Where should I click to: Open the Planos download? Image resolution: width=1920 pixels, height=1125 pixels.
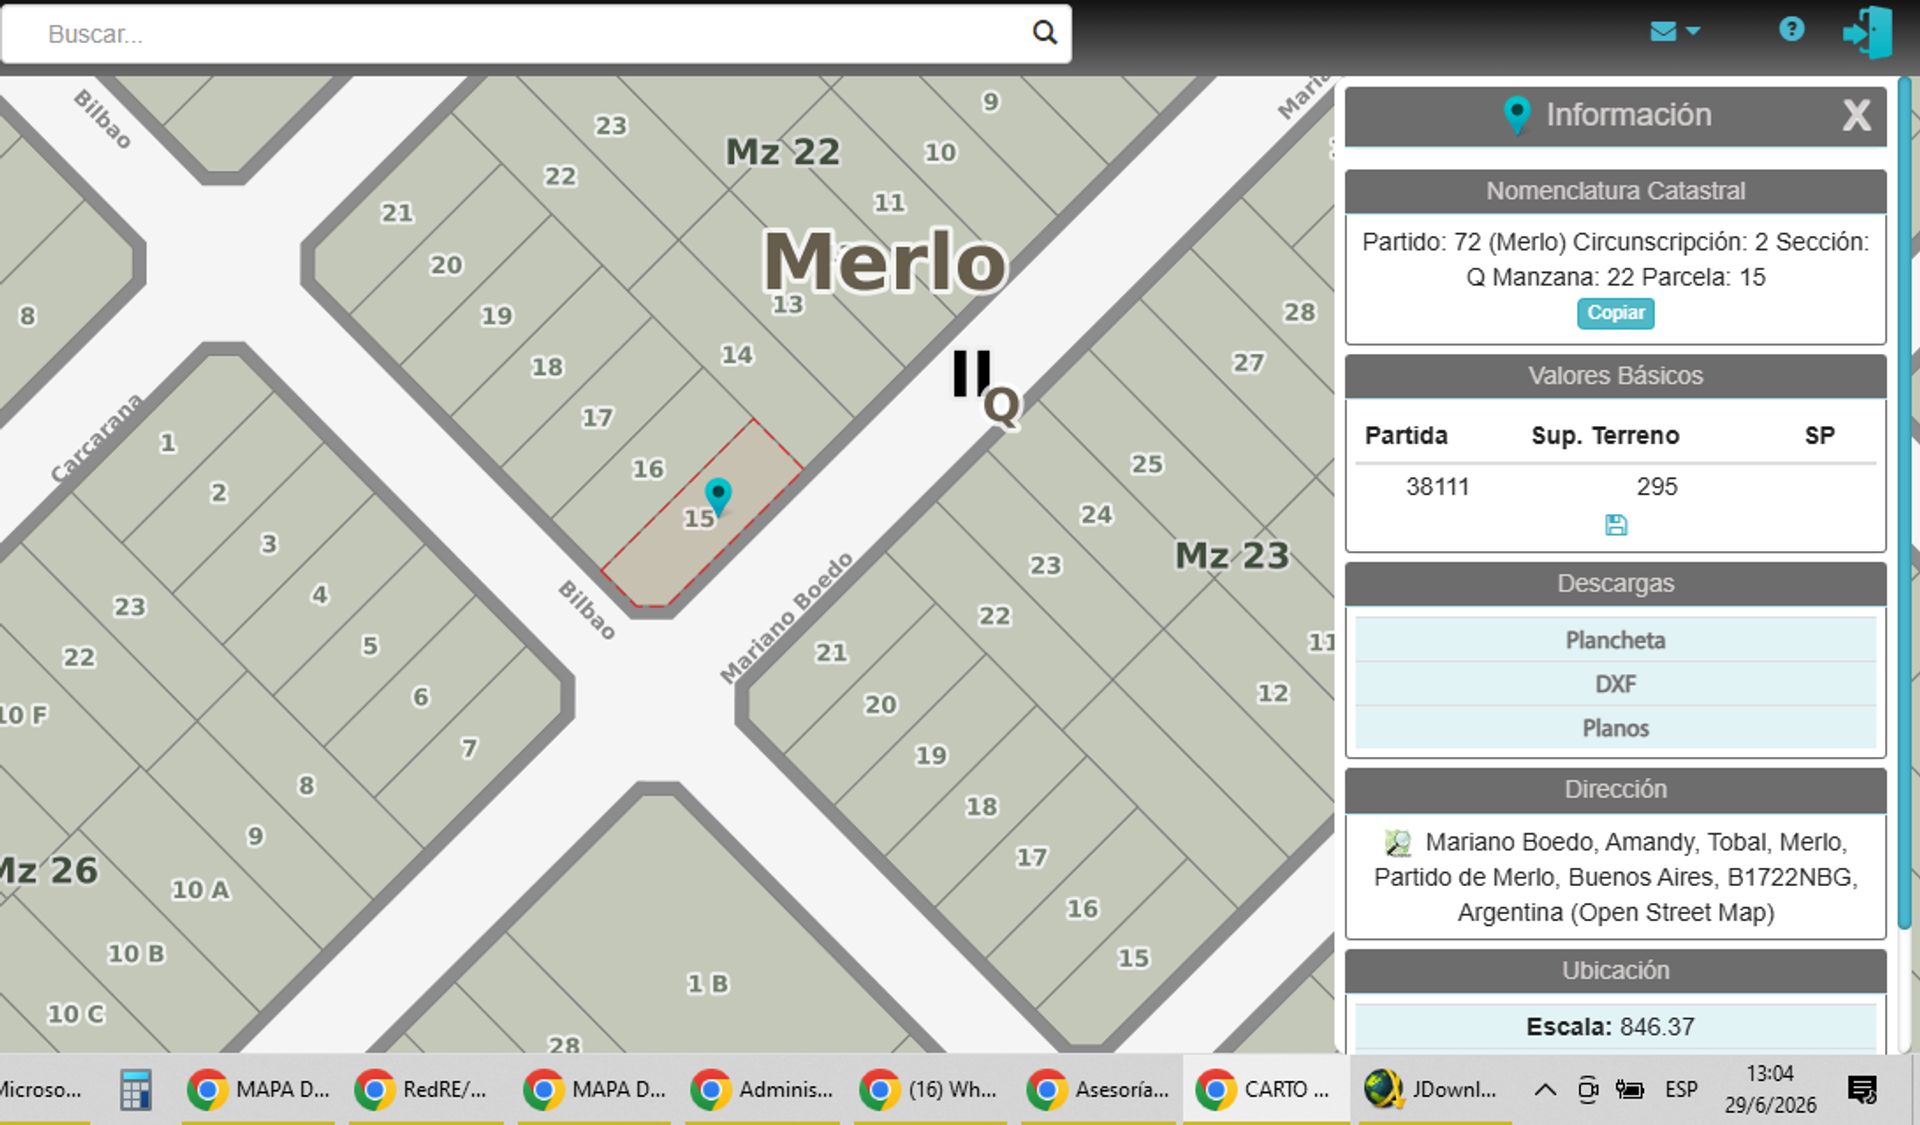pos(1615,728)
